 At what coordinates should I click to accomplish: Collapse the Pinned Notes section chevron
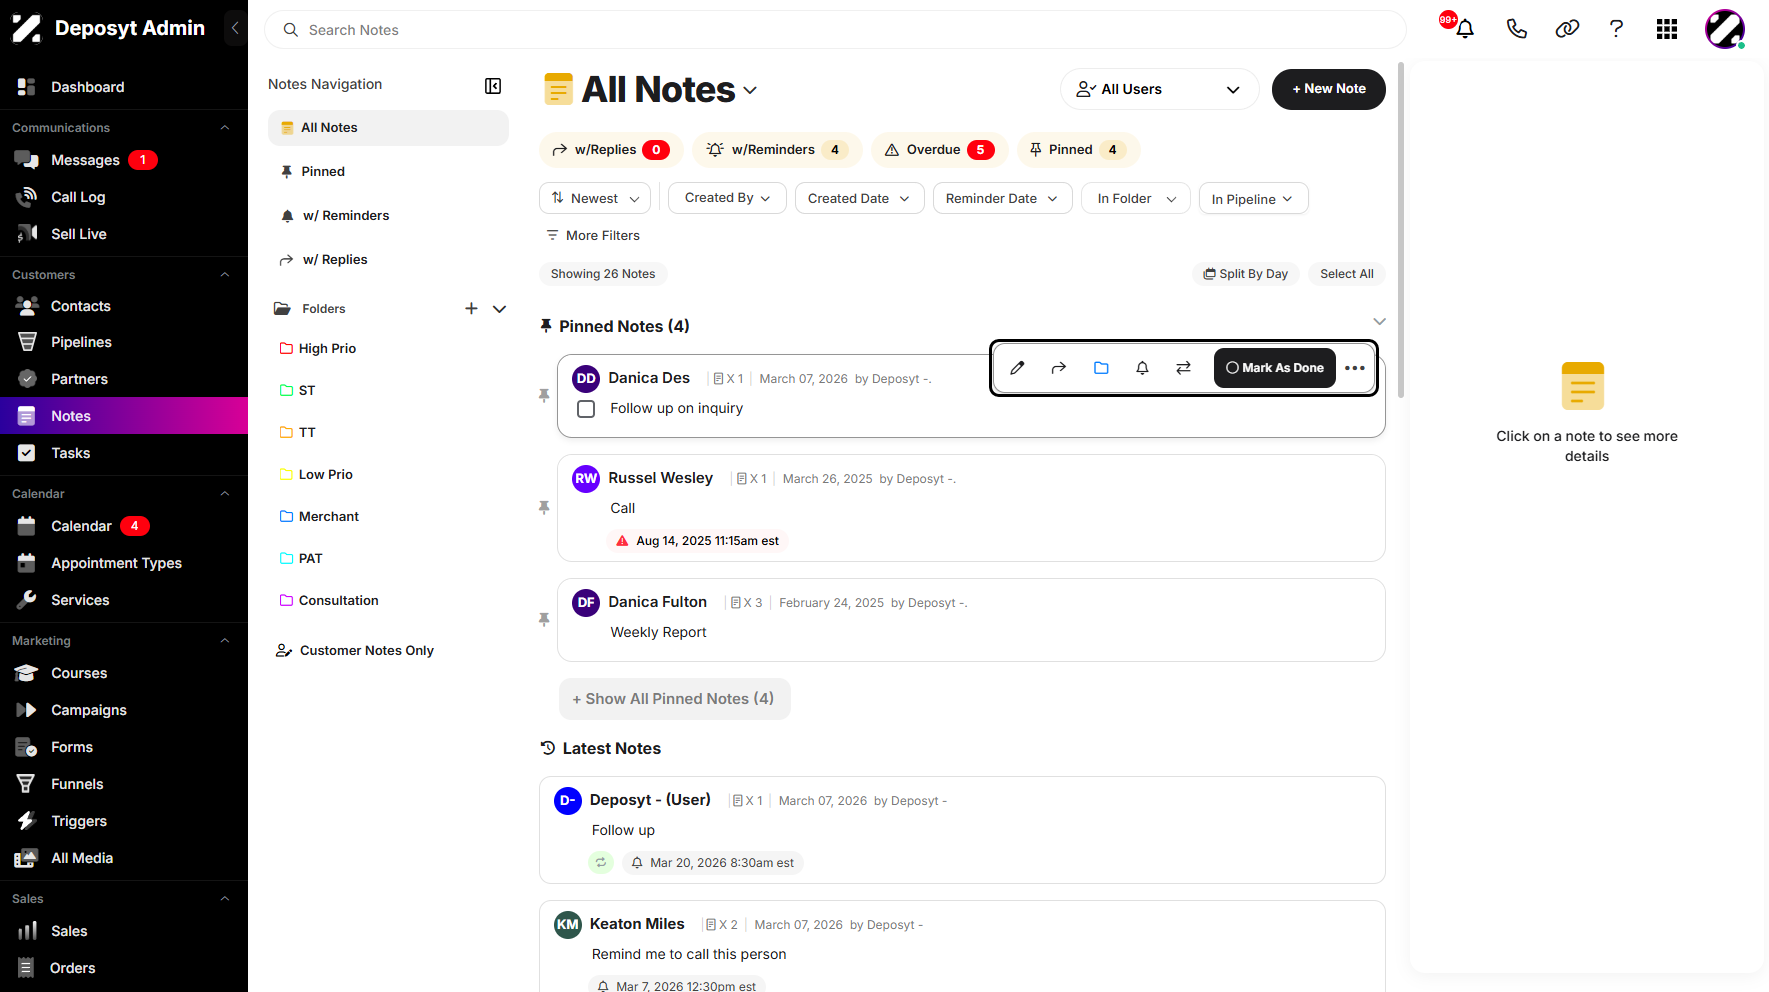point(1379,321)
